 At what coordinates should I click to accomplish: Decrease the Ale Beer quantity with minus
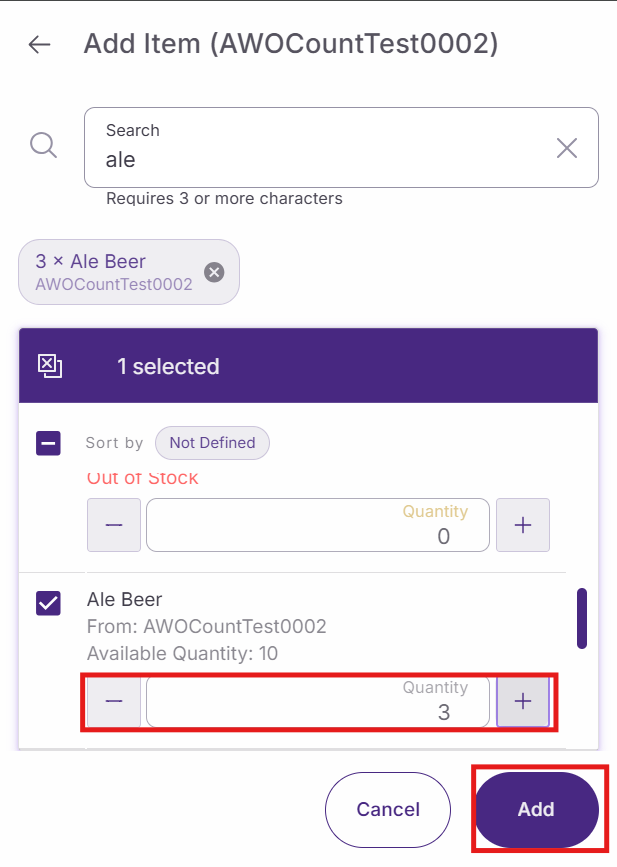pyautogui.click(x=114, y=701)
